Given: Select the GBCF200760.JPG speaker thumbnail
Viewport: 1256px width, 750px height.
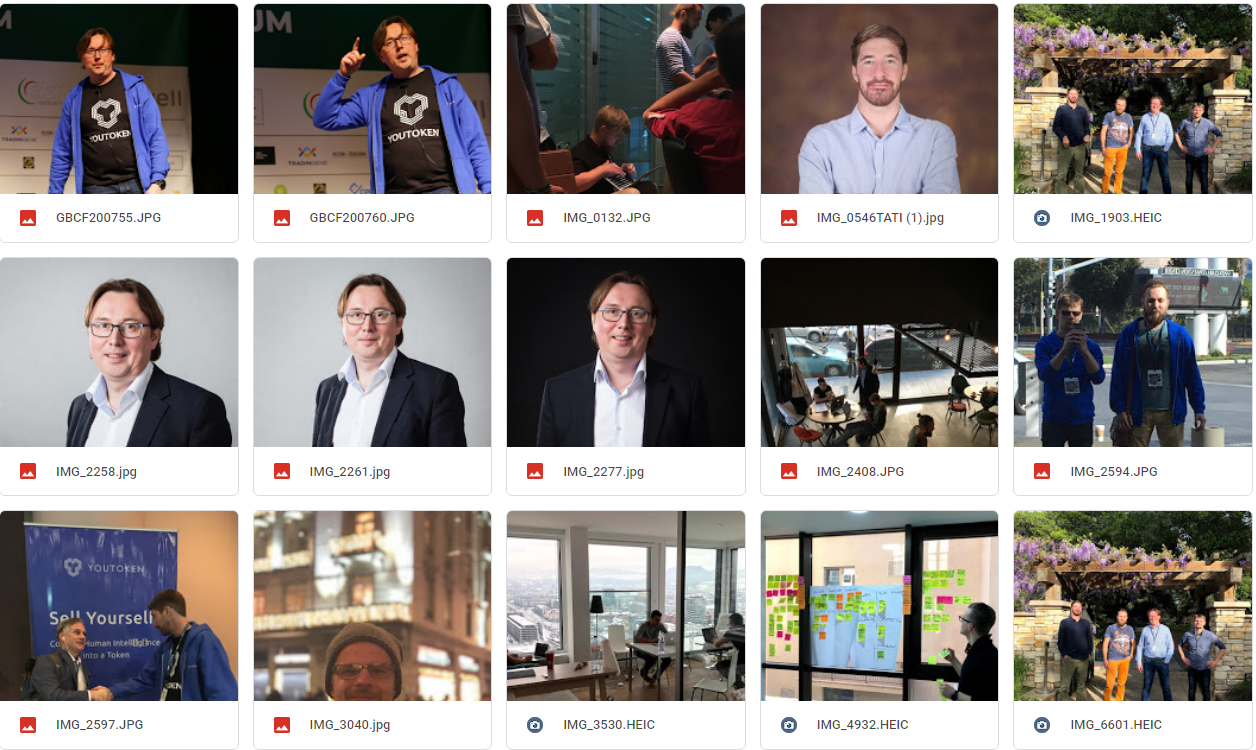Looking at the screenshot, I should 372,99.
